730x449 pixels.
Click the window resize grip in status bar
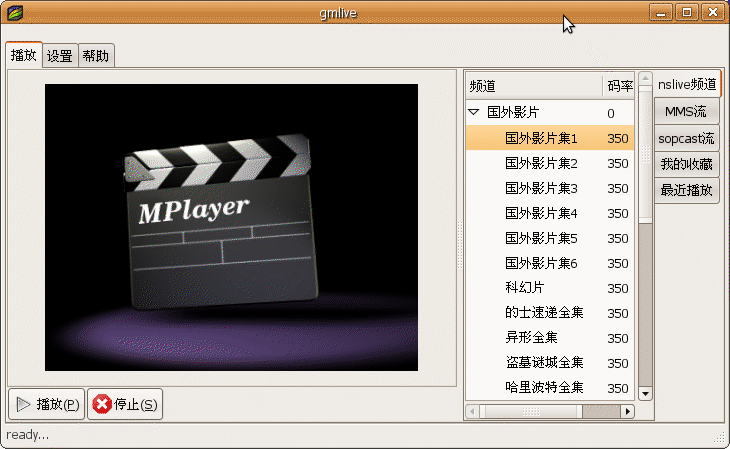720,437
